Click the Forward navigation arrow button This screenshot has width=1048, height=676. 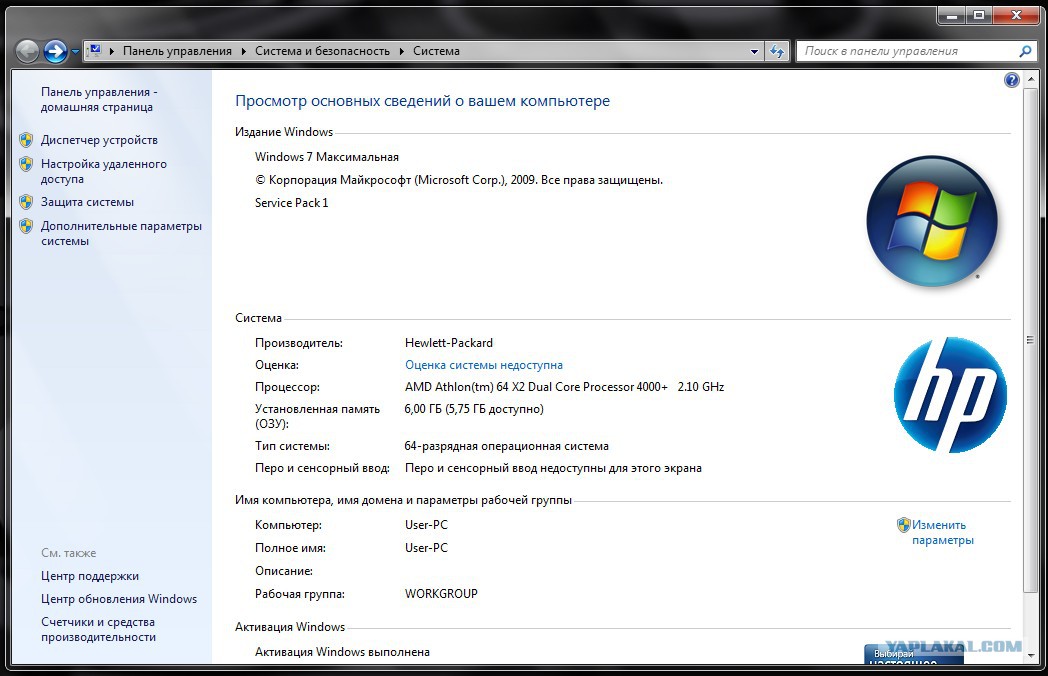point(56,51)
